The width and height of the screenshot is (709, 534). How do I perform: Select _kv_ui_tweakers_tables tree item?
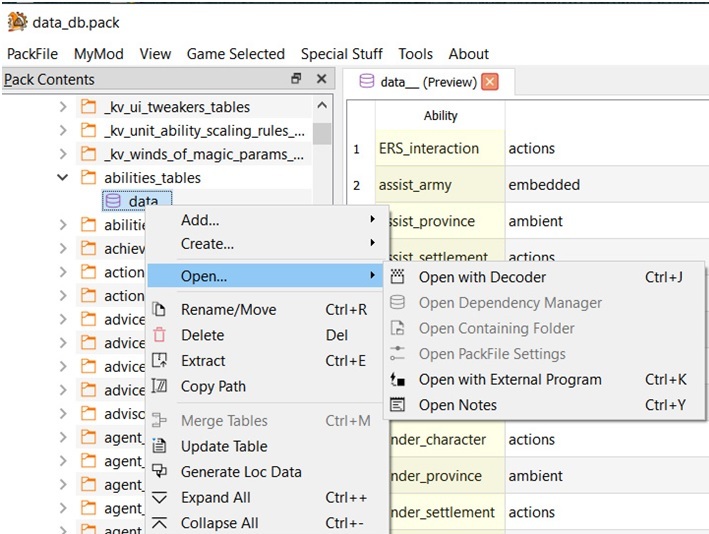click(177, 107)
